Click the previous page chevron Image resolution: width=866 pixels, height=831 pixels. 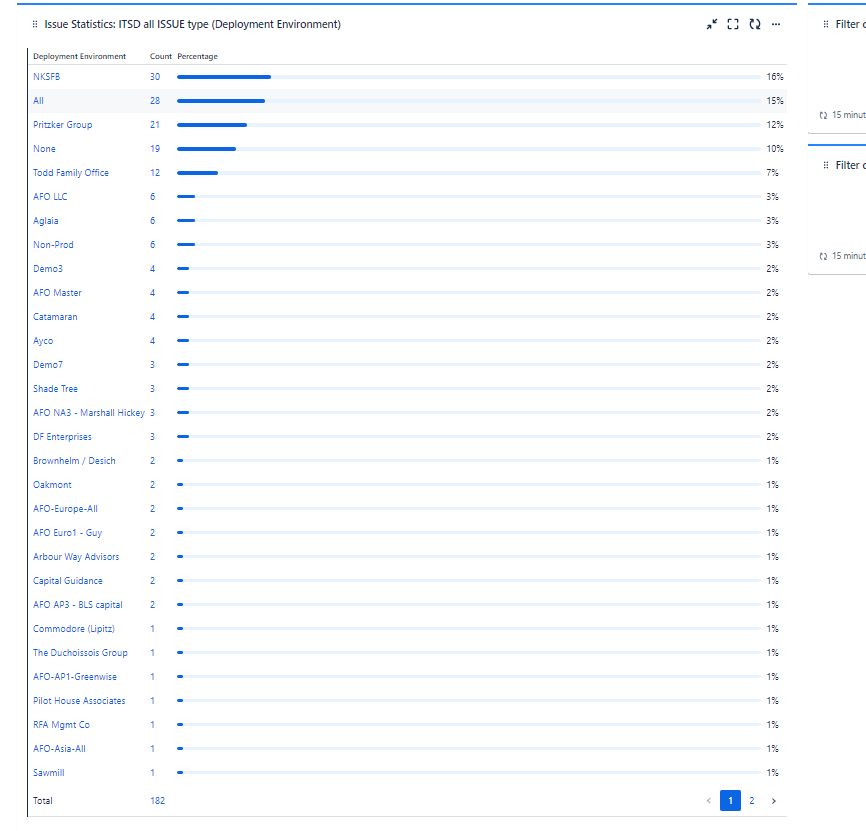tap(709, 800)
